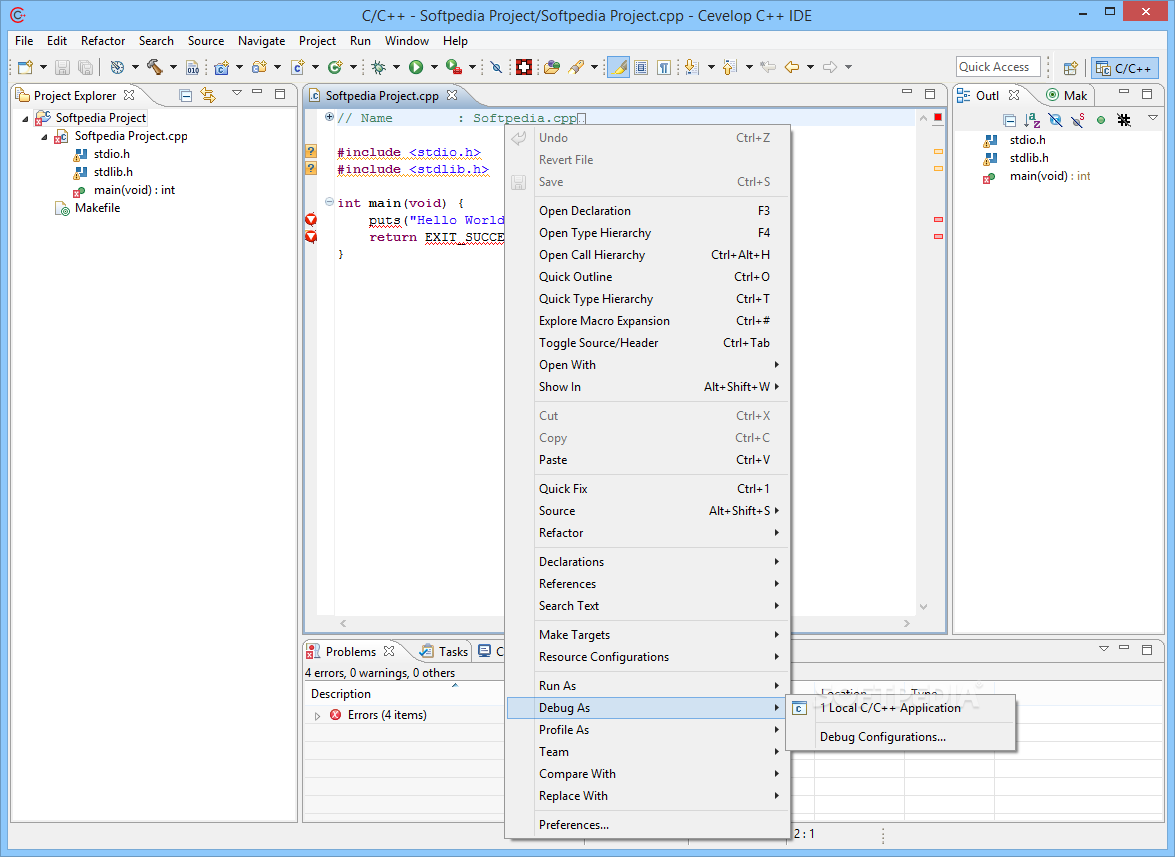
Task: Click the Quick Access search field
Action: tap(998, 67)
